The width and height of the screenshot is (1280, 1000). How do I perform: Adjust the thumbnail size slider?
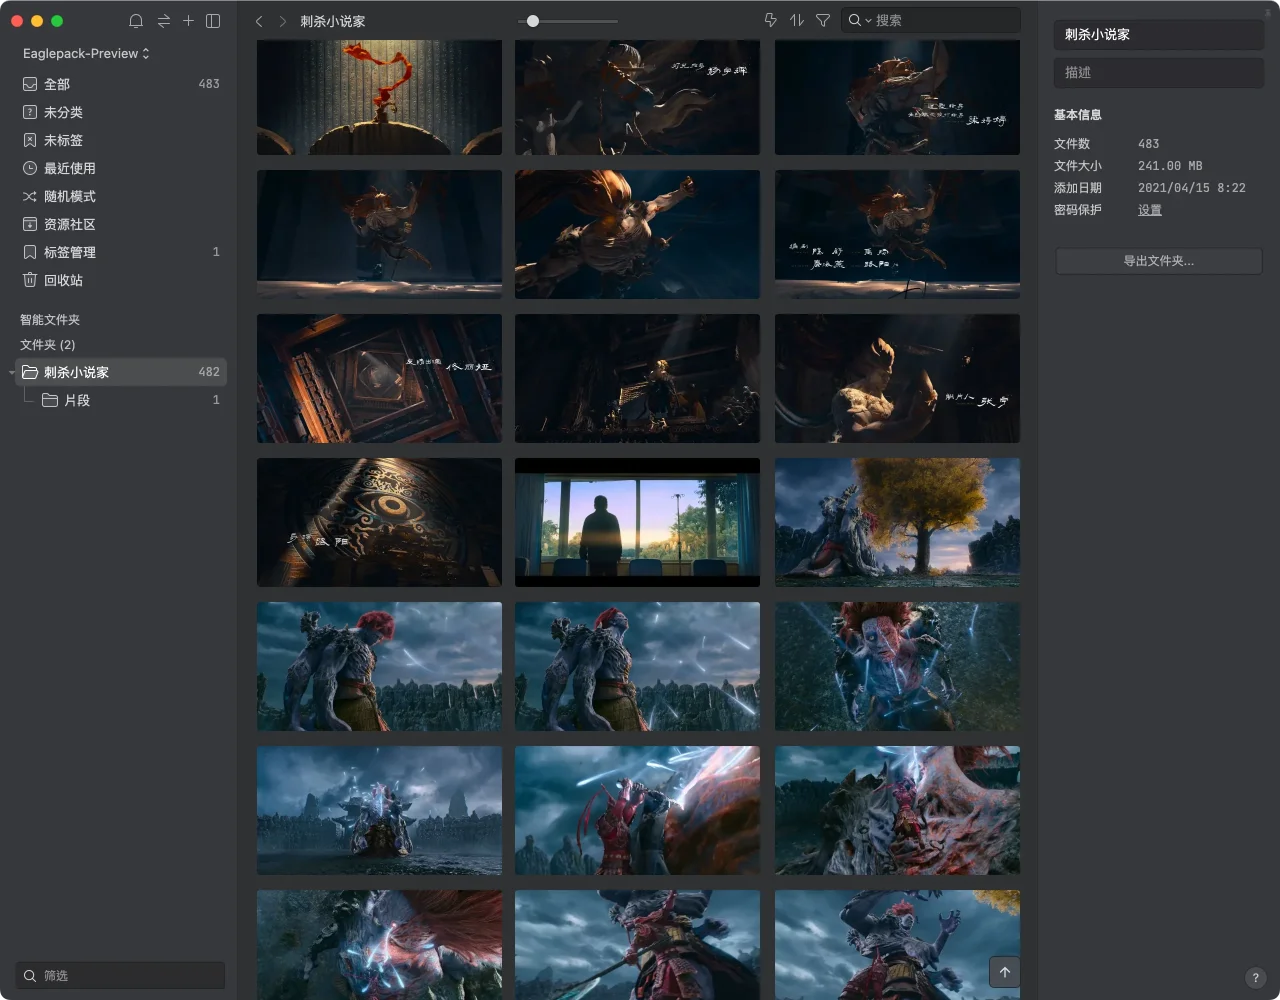coord(533,21)
